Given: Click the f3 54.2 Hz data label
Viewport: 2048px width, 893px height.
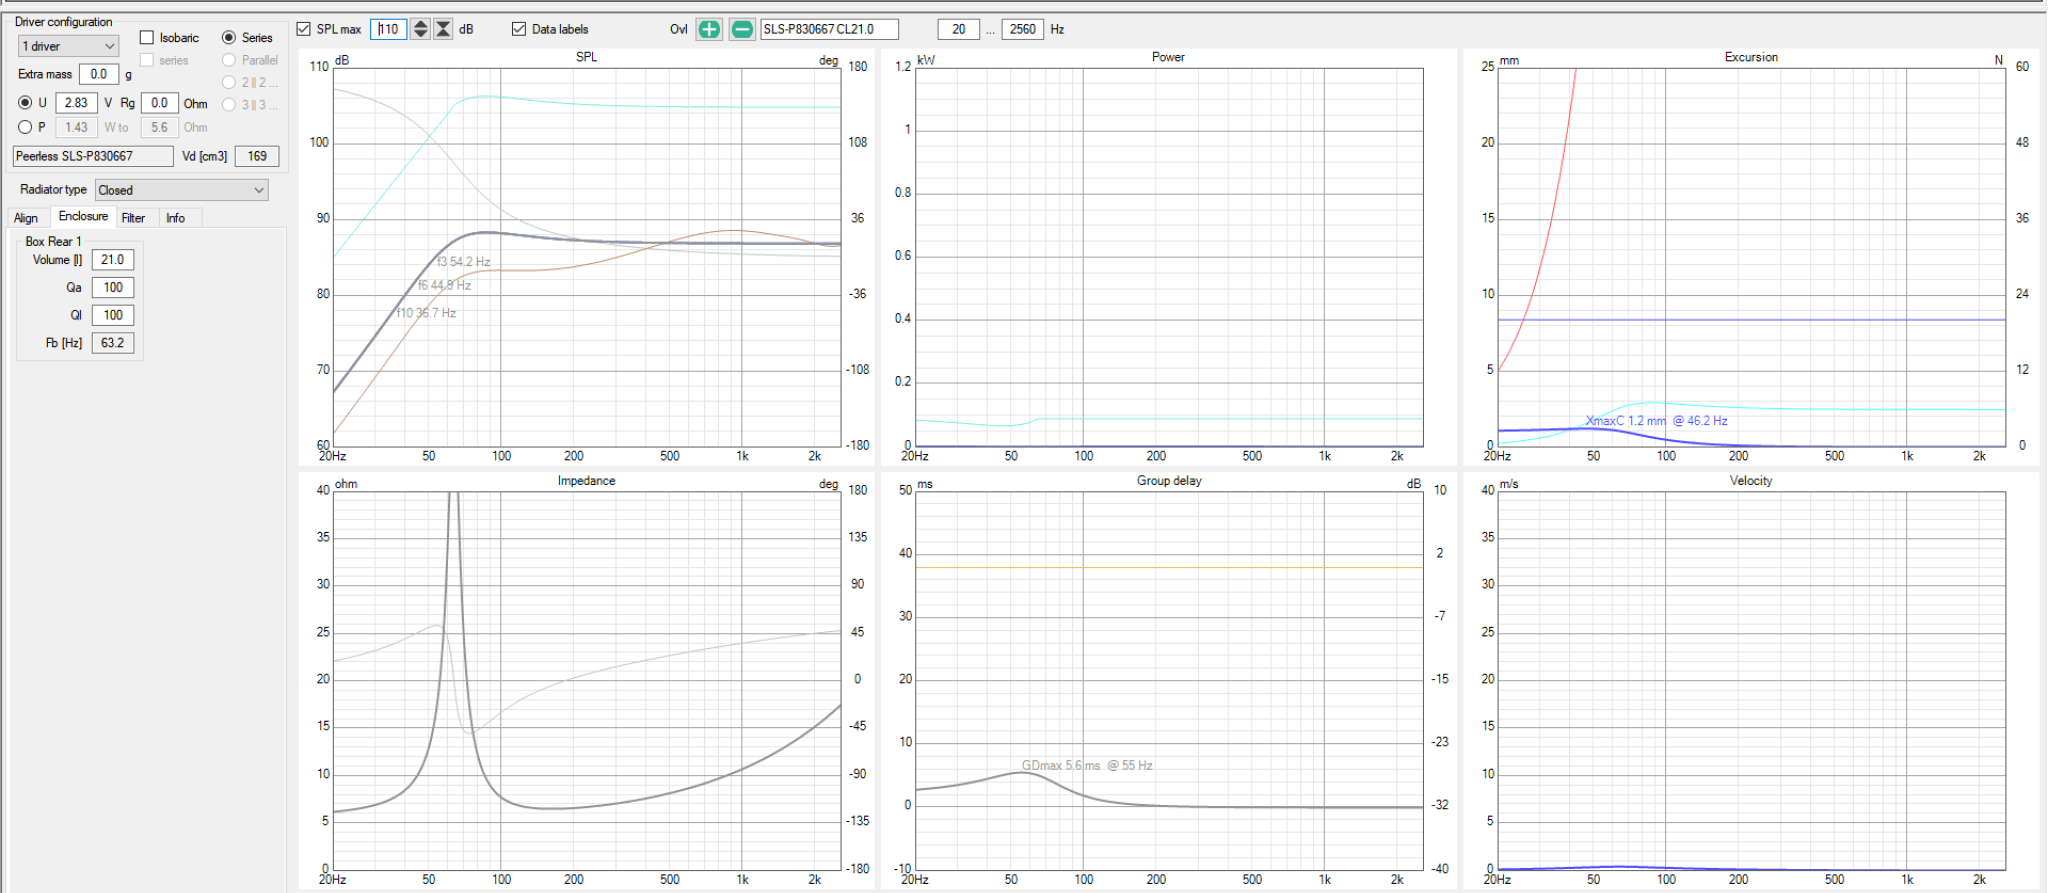Looking at the screenshot, I should (463, 262).
